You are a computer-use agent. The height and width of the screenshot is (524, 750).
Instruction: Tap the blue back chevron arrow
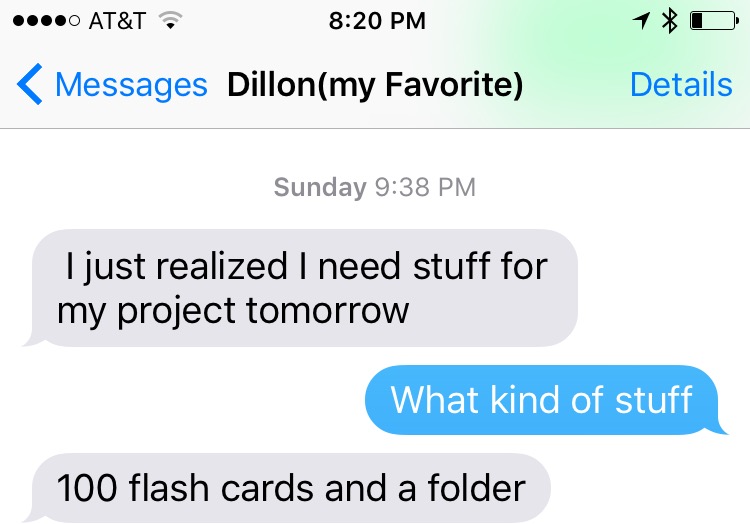[x=29, y=84]
